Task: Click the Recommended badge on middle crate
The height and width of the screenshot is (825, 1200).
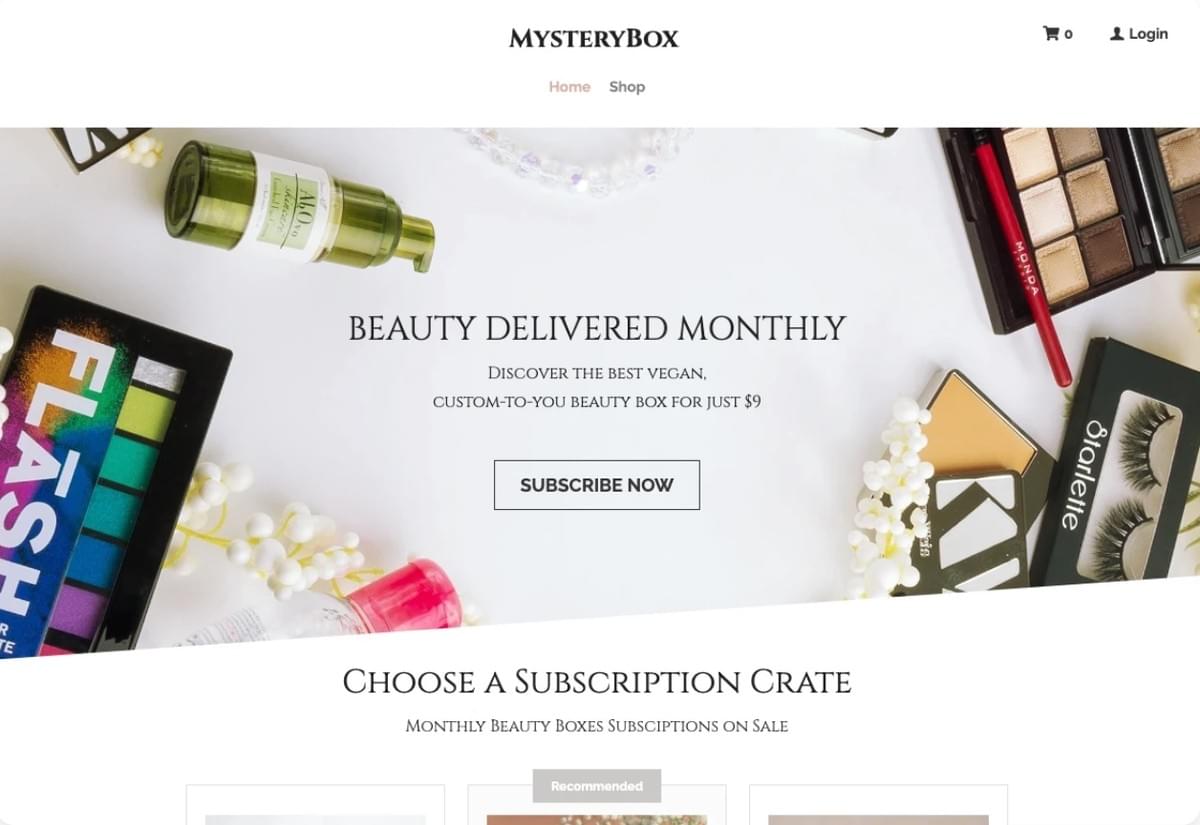Action: coord(597,786)
